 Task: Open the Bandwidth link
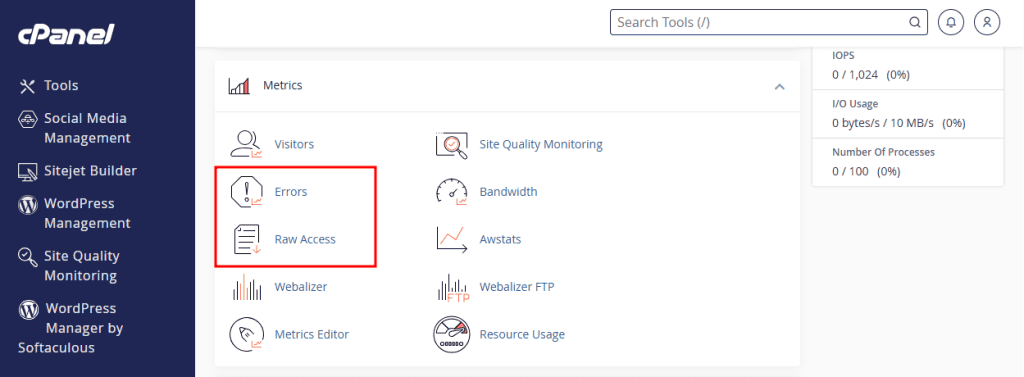(x=508, y=192)
